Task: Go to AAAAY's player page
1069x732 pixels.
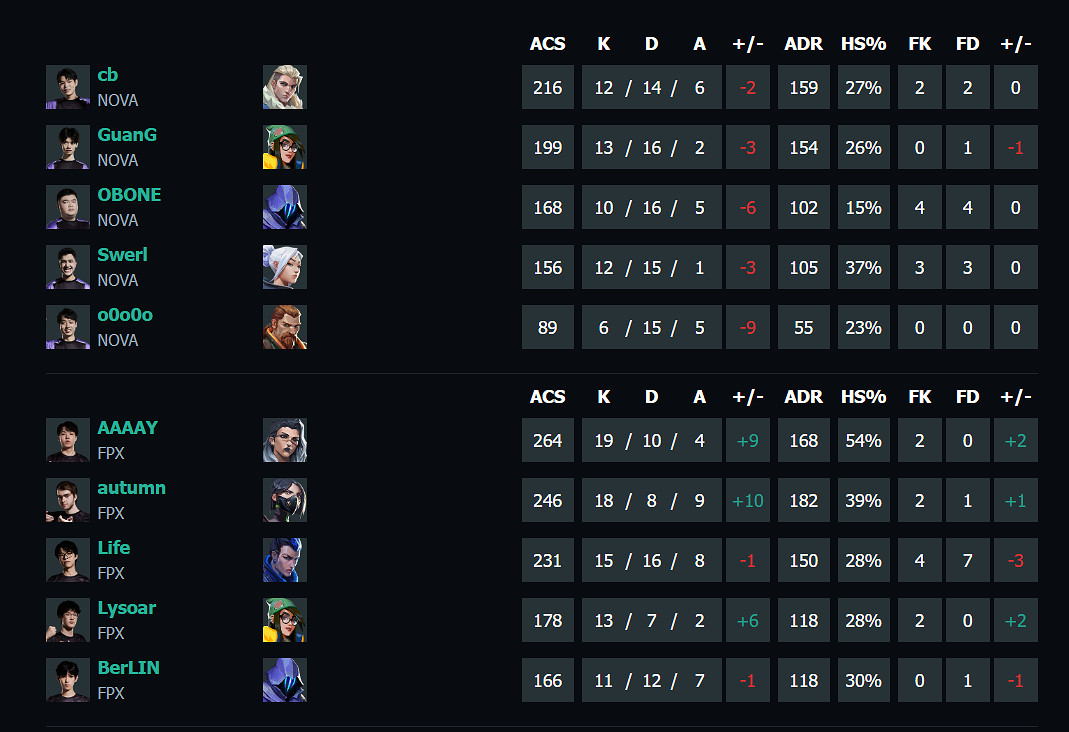Action: pos(127,428)
